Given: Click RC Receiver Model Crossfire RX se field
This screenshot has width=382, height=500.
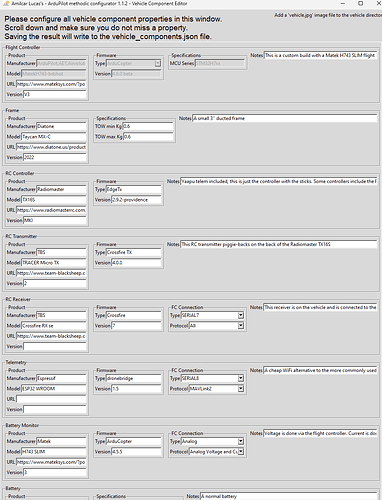Looking at the screenshot, I should pyautogui.click(x=54, y=326).
